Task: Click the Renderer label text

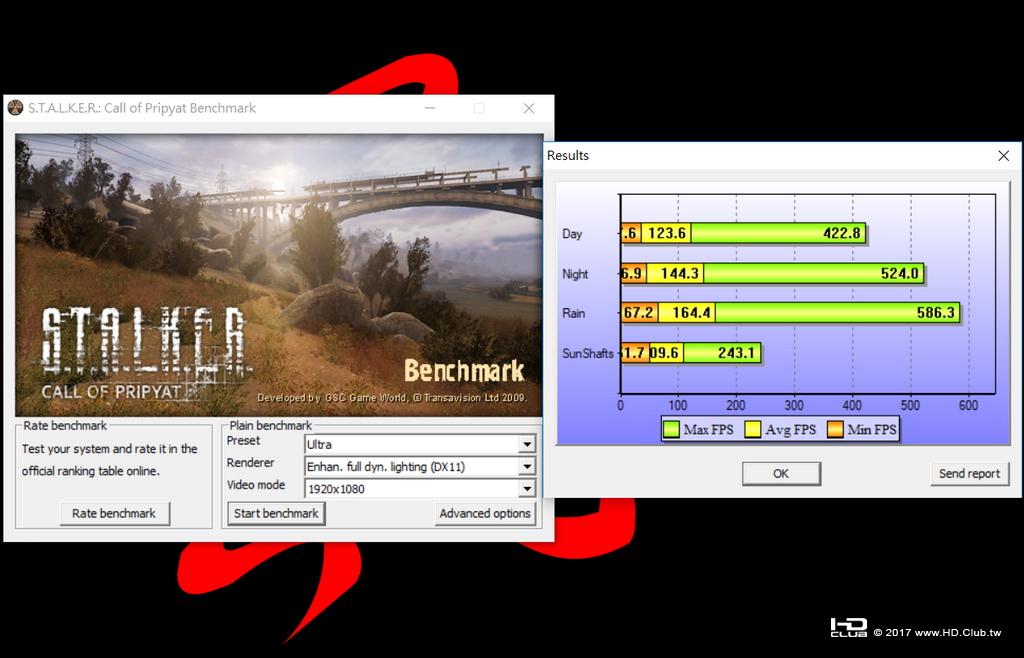Action: coord(251,463)
